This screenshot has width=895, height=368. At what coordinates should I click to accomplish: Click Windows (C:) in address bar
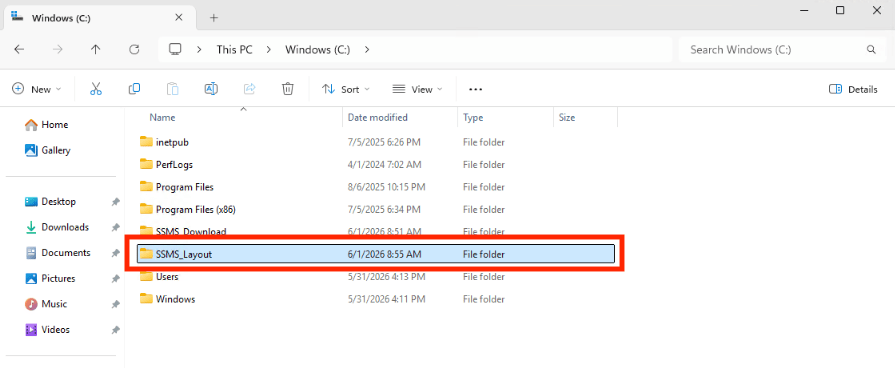tap(317, 50)
